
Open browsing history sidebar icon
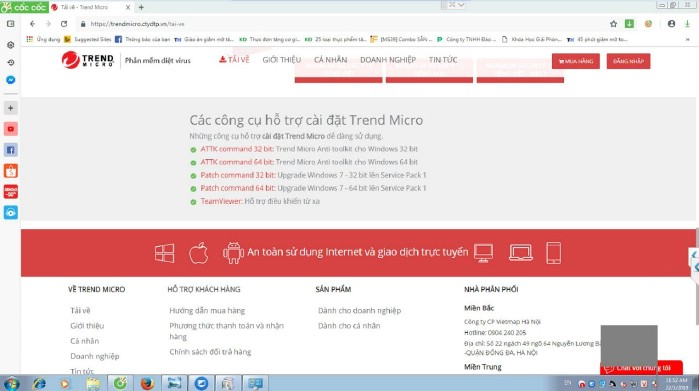(11, 62)
